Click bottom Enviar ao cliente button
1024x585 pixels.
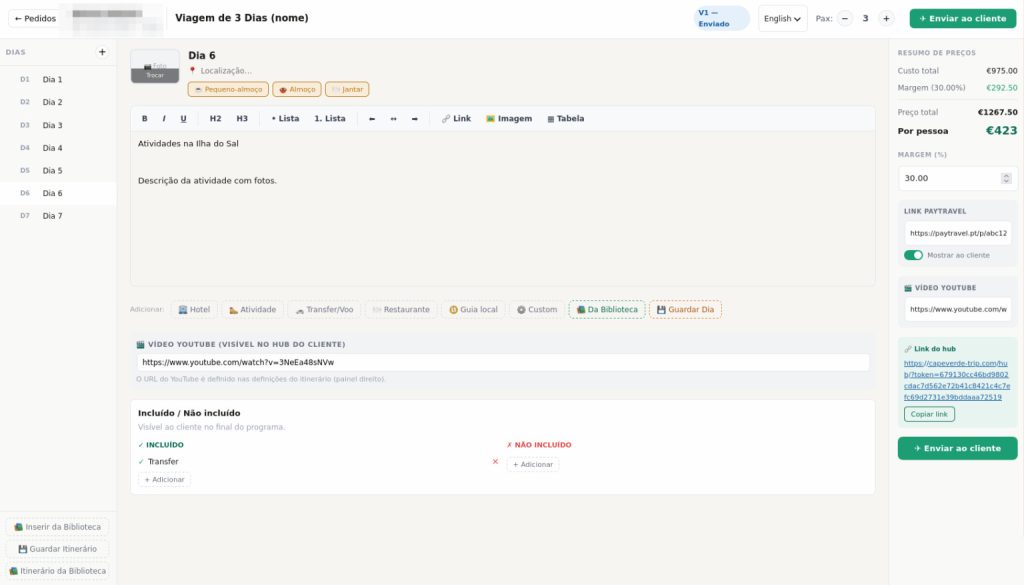pos(957,449)
